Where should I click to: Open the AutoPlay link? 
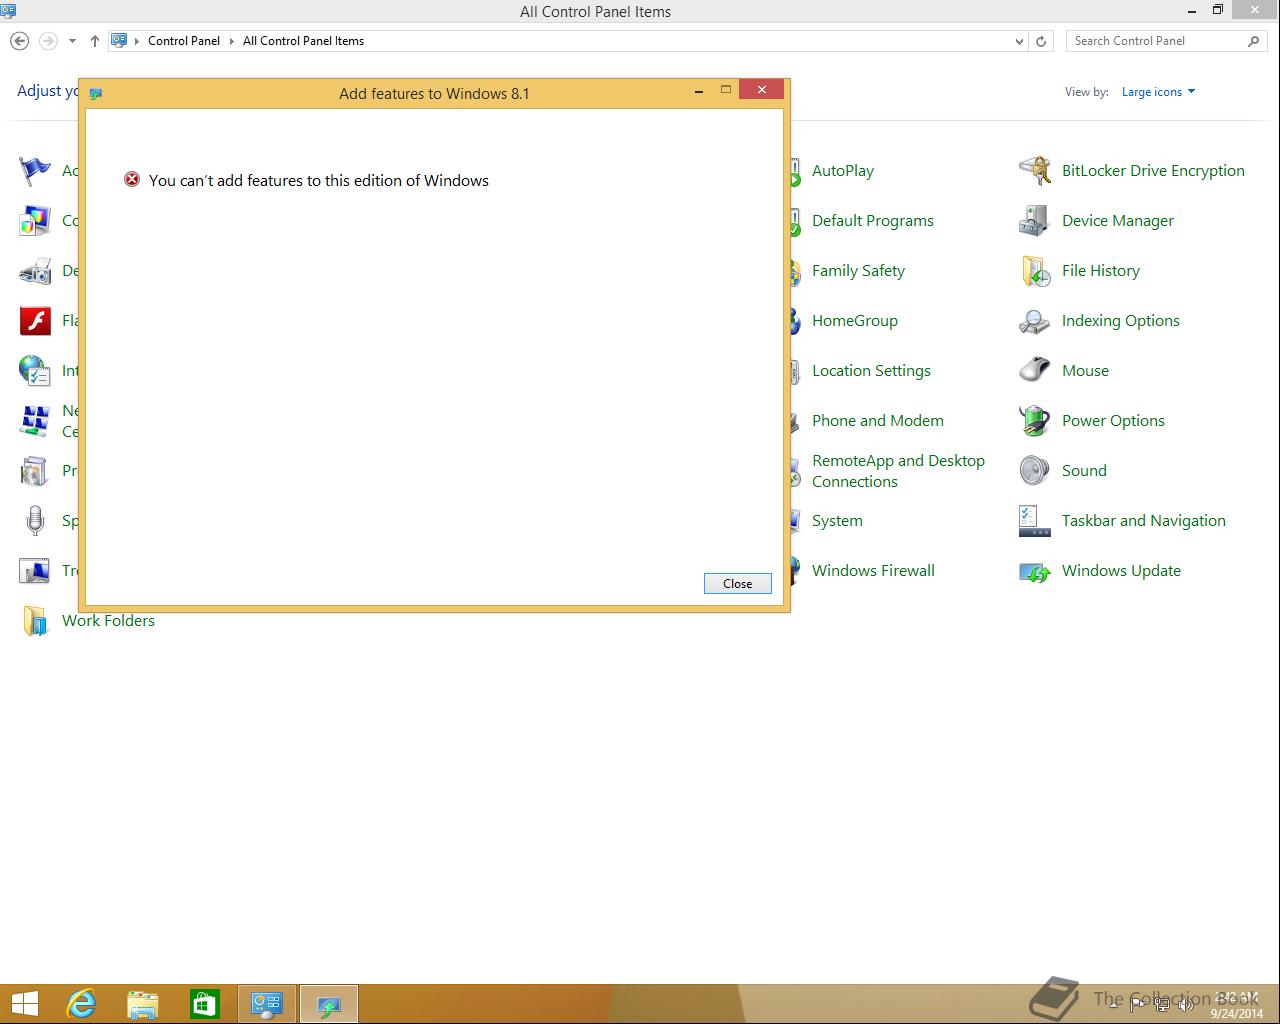tap(843, 171)
